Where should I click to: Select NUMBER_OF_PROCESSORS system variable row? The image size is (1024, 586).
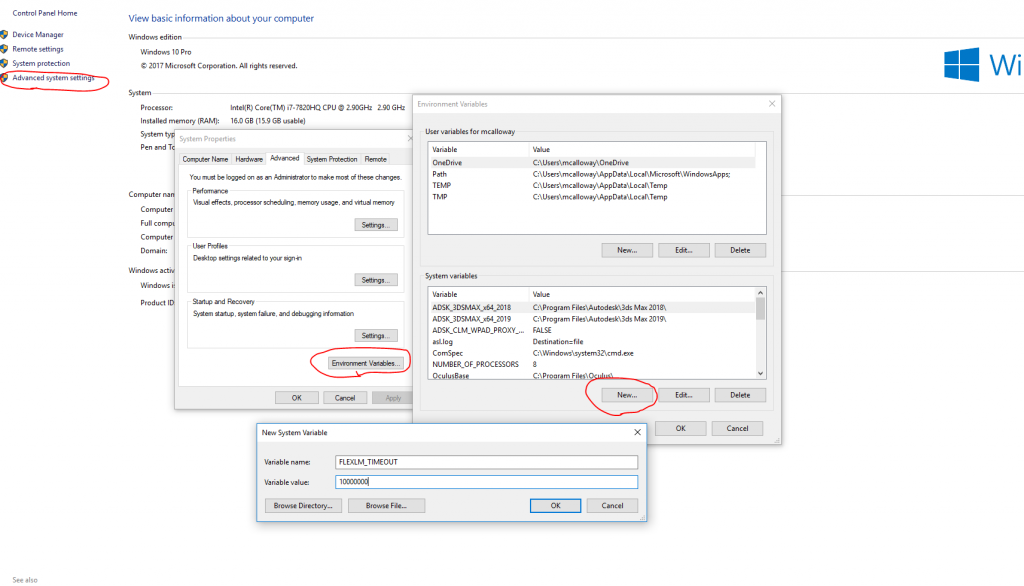[592, 365]
